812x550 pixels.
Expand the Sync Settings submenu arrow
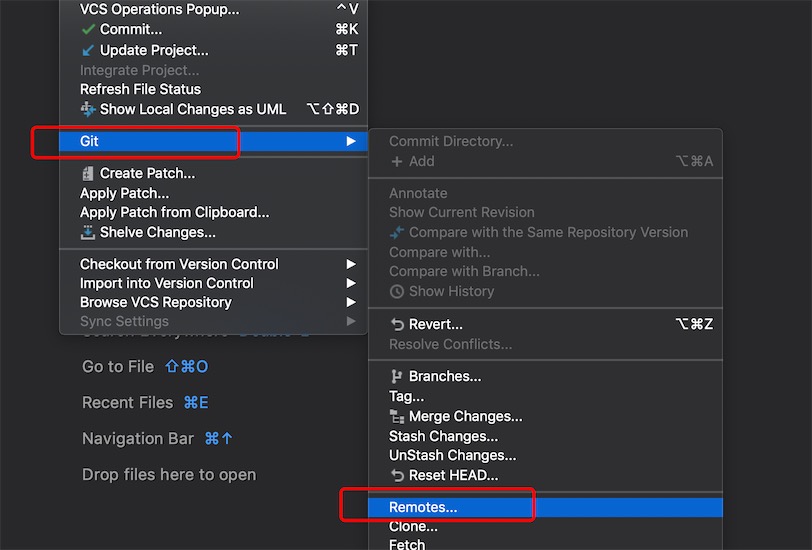click(x=351, y=321)
